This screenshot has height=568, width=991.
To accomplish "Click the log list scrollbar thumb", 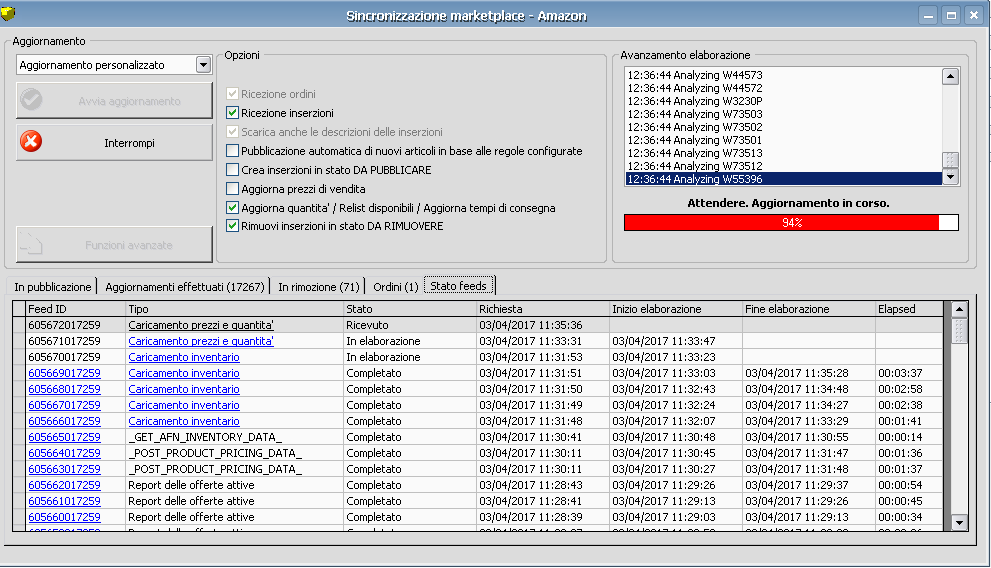I will (x=951, y=160).
